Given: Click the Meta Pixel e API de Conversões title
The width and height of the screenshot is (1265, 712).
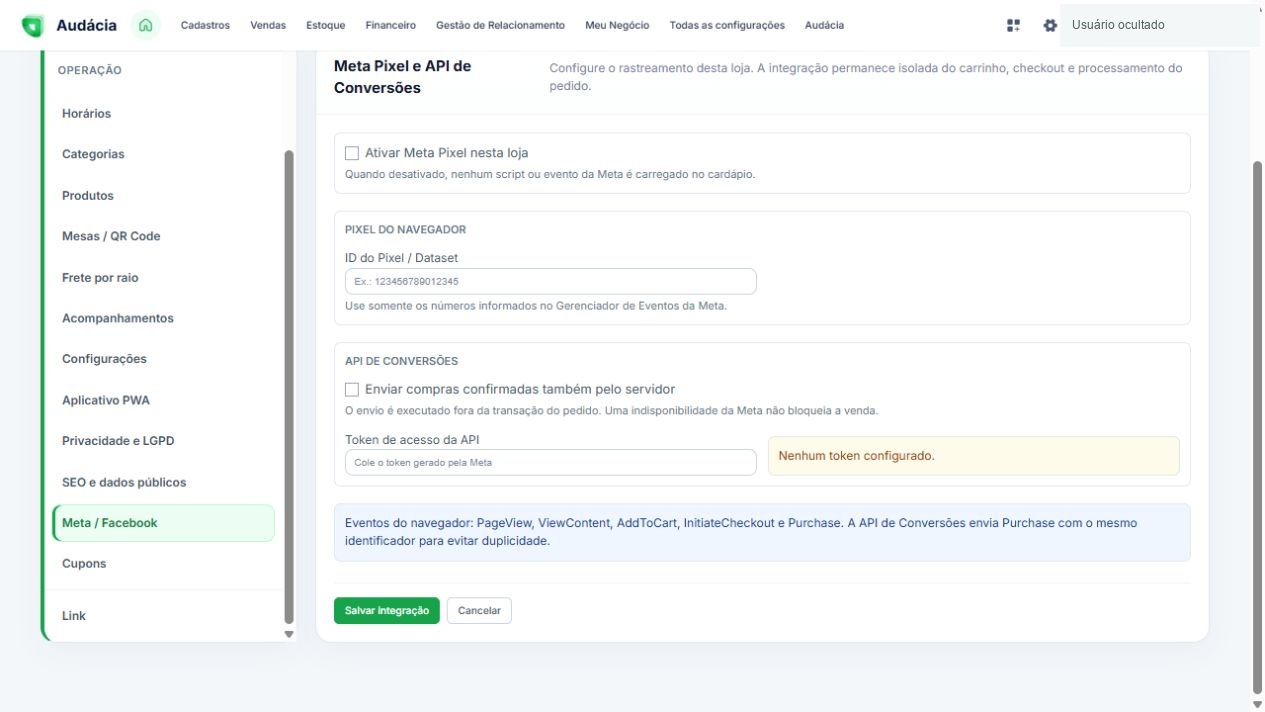Looking at the screenshot, I should click(403, 77).
